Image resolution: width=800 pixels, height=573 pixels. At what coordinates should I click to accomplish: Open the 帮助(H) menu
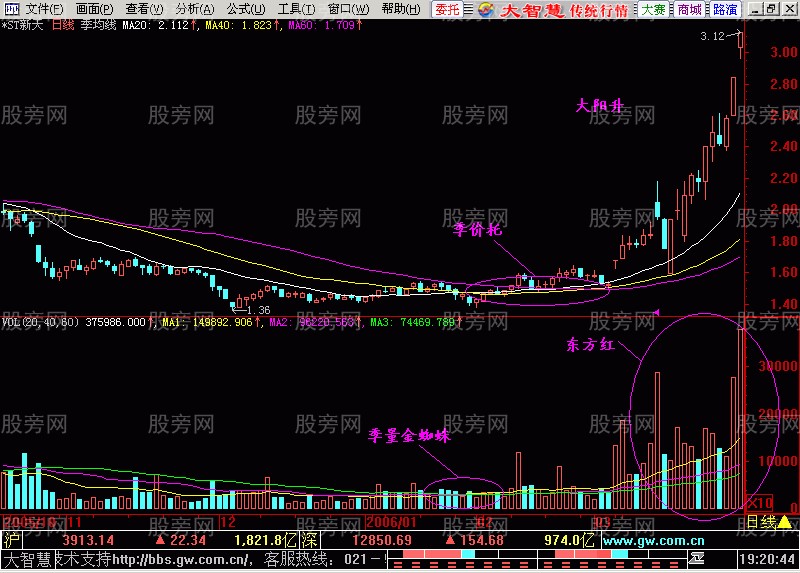[x=401, y=9]
